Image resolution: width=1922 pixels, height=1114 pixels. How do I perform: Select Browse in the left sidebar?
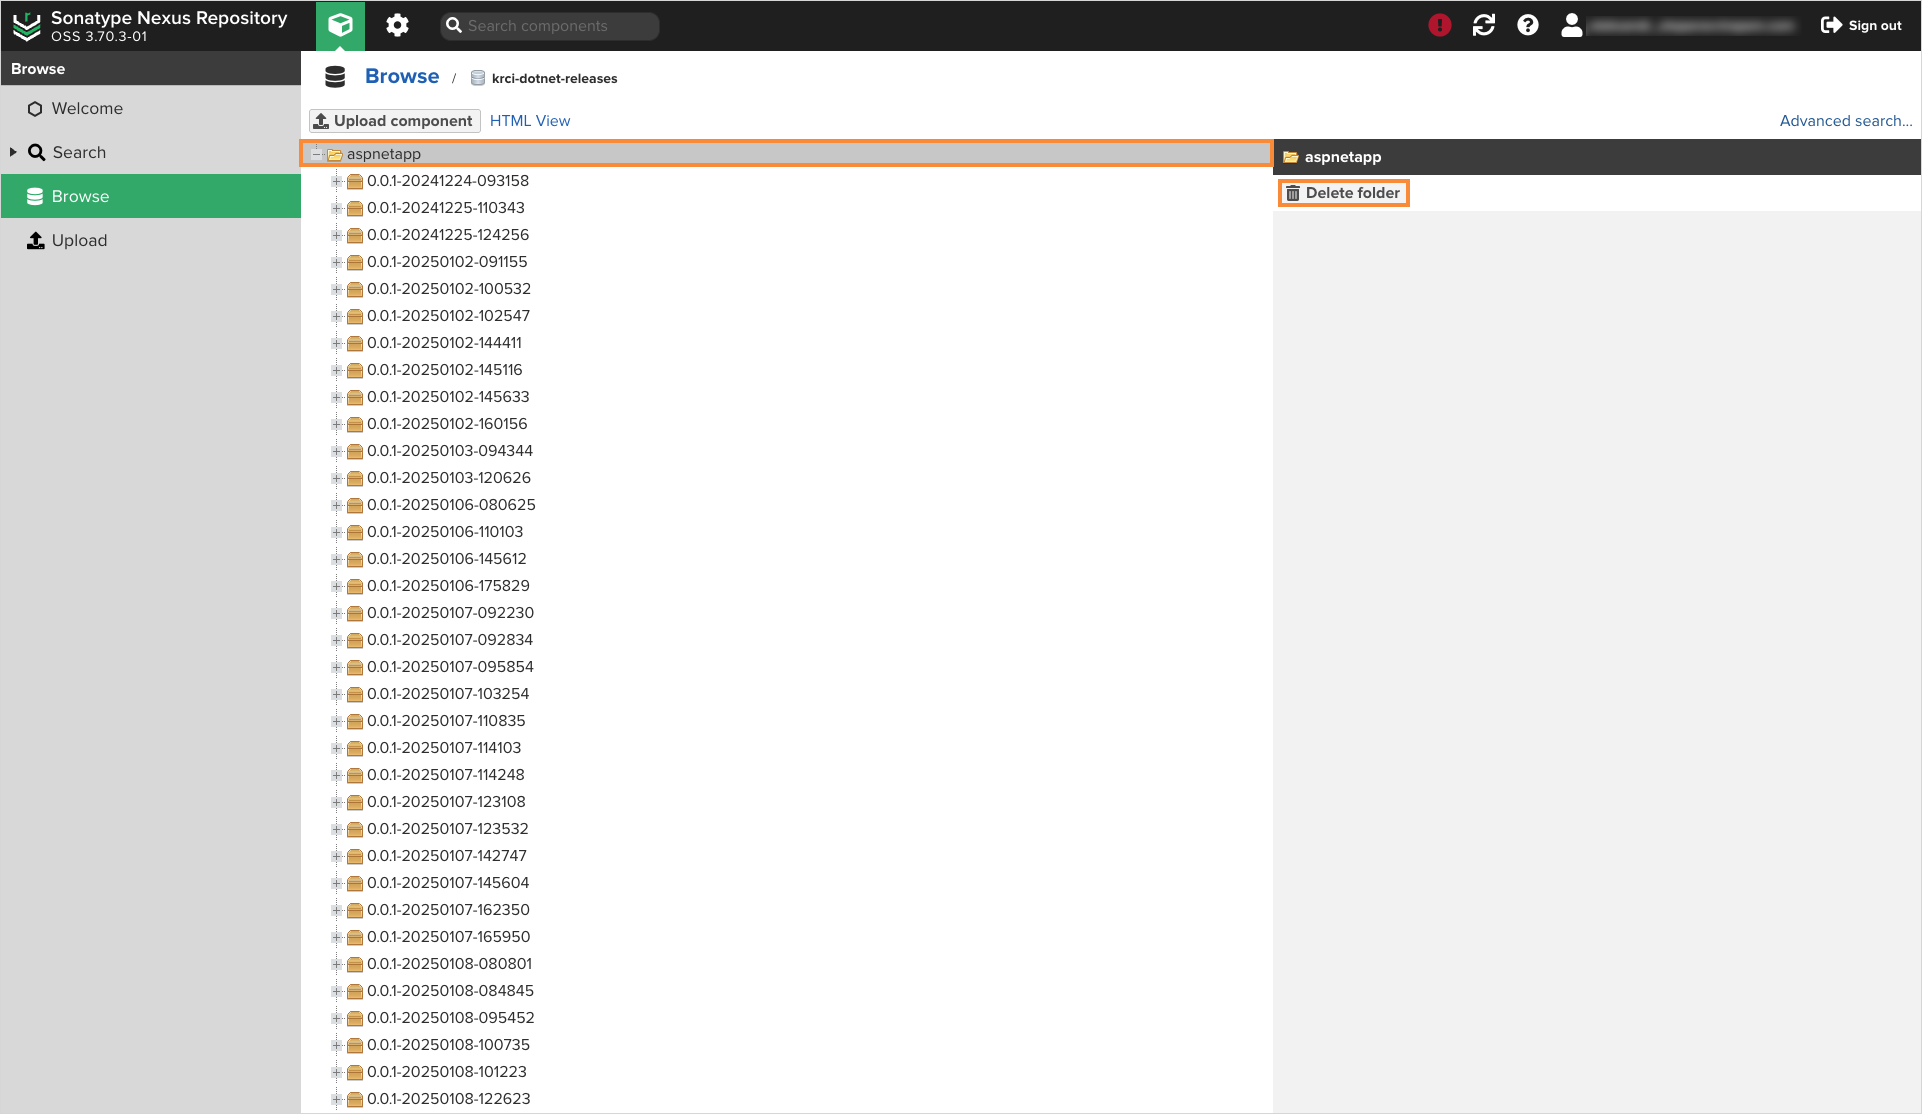[x=80, y=196]
